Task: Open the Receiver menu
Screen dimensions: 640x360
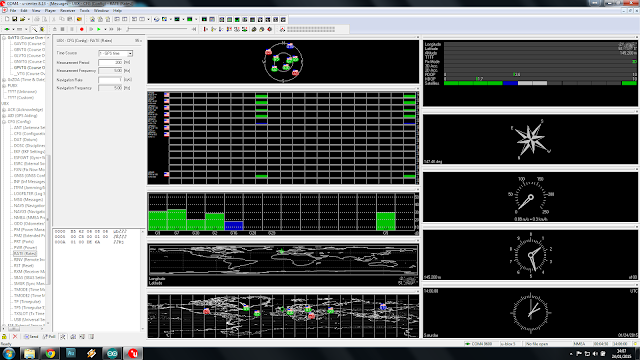Action: [67, 11]
